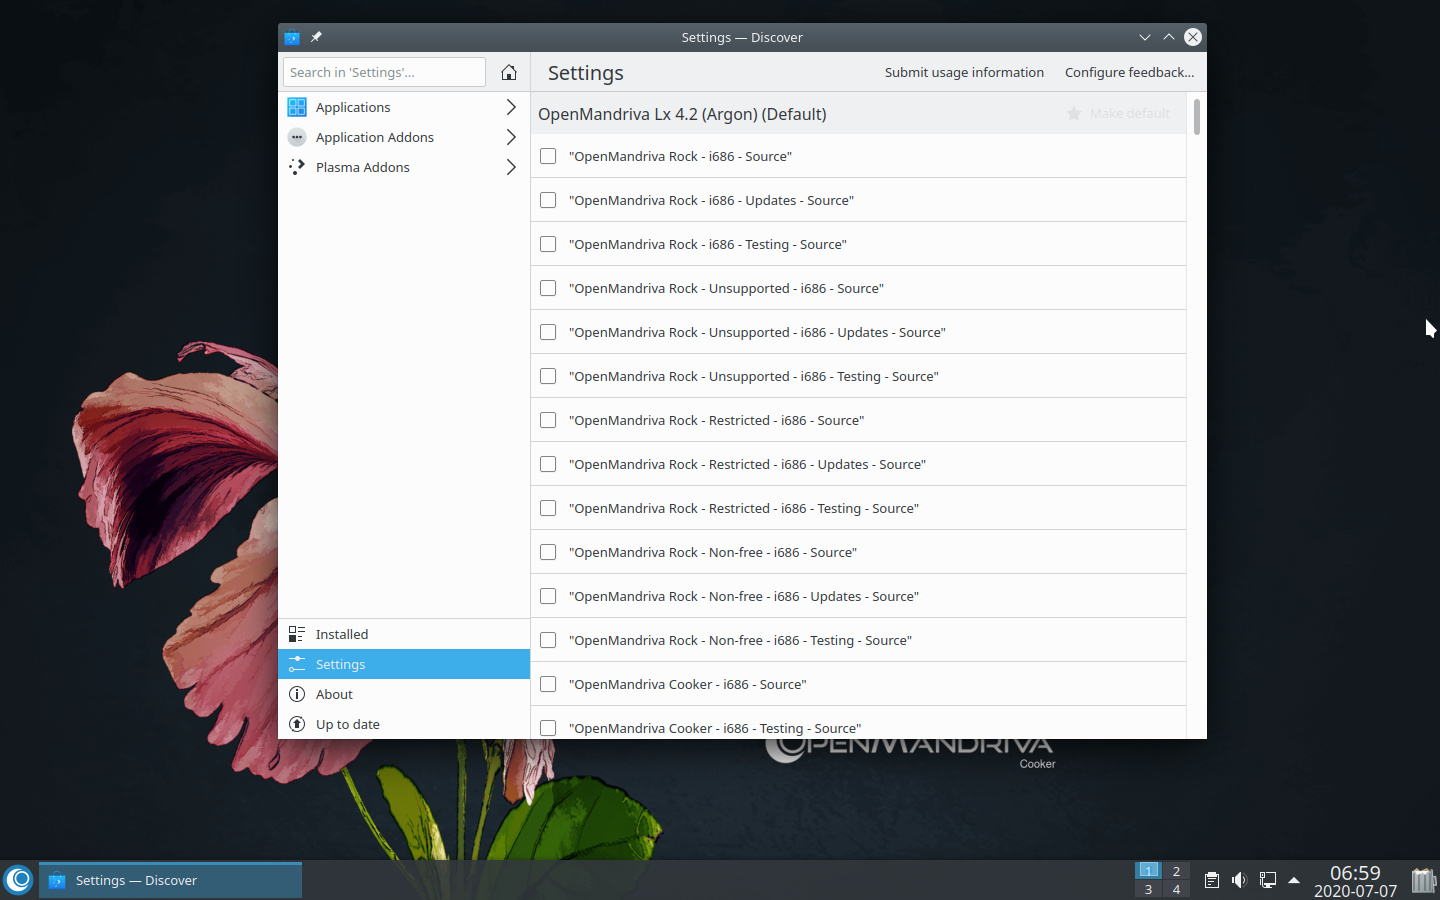Show hidden system tray icons arrow
The image size is (1440, 900).
pos(1294,880)
